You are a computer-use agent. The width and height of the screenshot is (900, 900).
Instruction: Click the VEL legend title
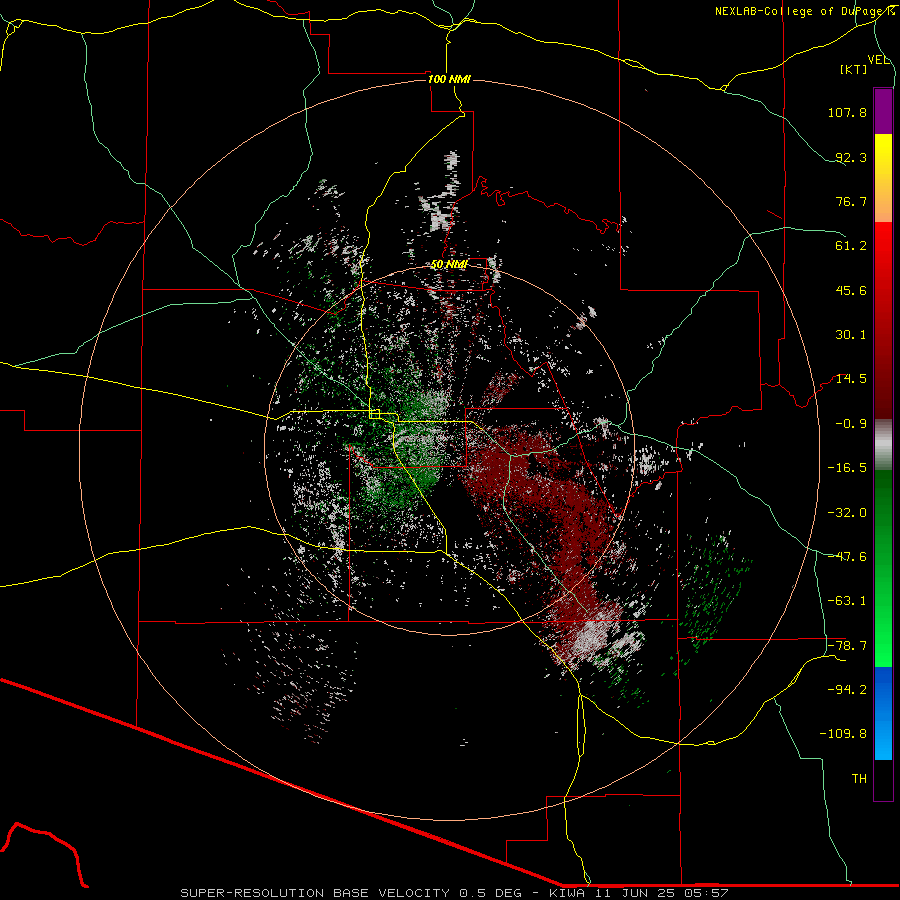click(x=878, y=60)
